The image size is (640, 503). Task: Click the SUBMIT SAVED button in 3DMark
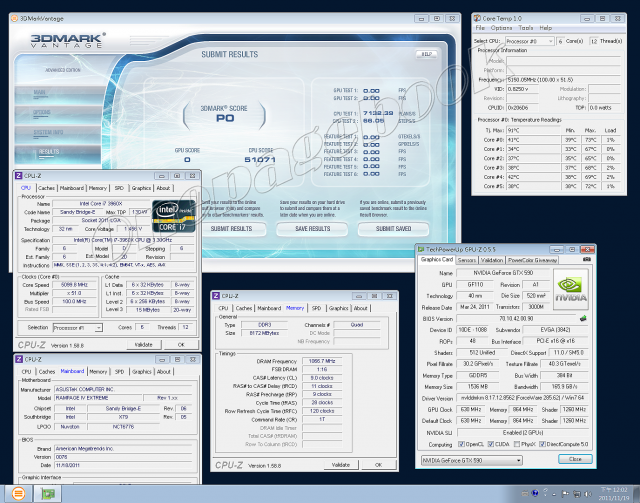393,229
